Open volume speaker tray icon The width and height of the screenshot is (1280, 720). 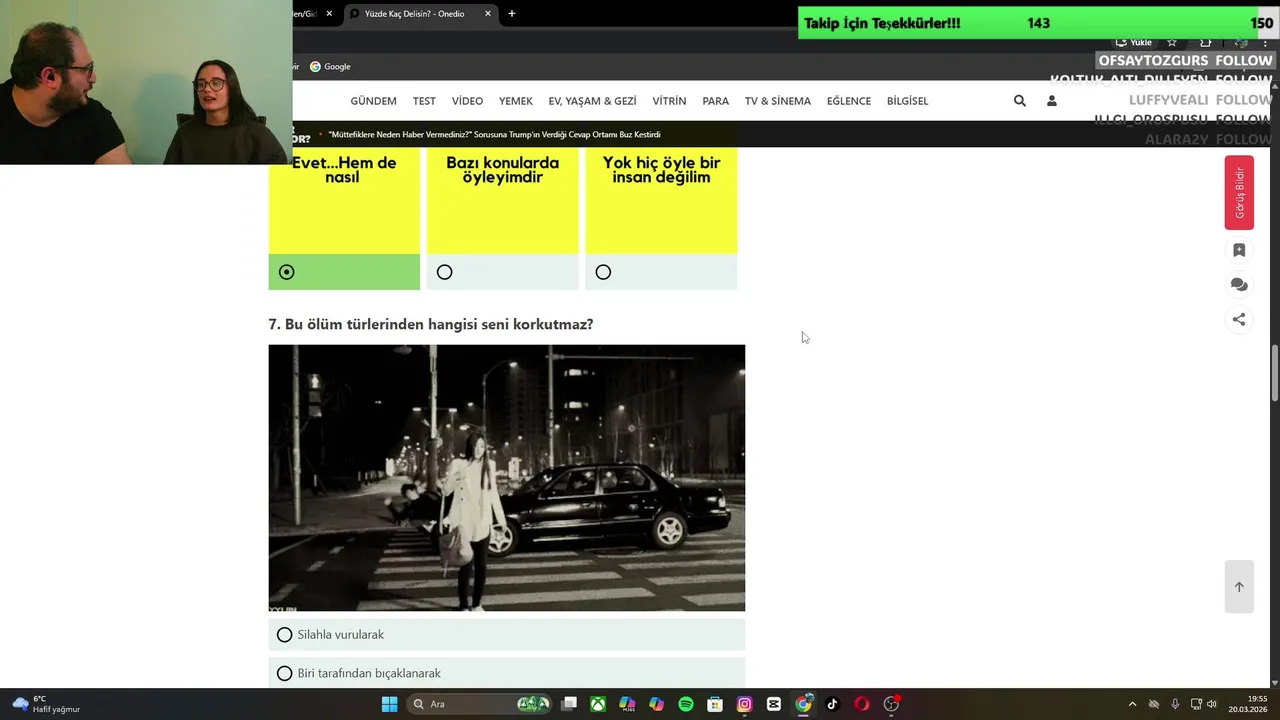(1212, 704)
